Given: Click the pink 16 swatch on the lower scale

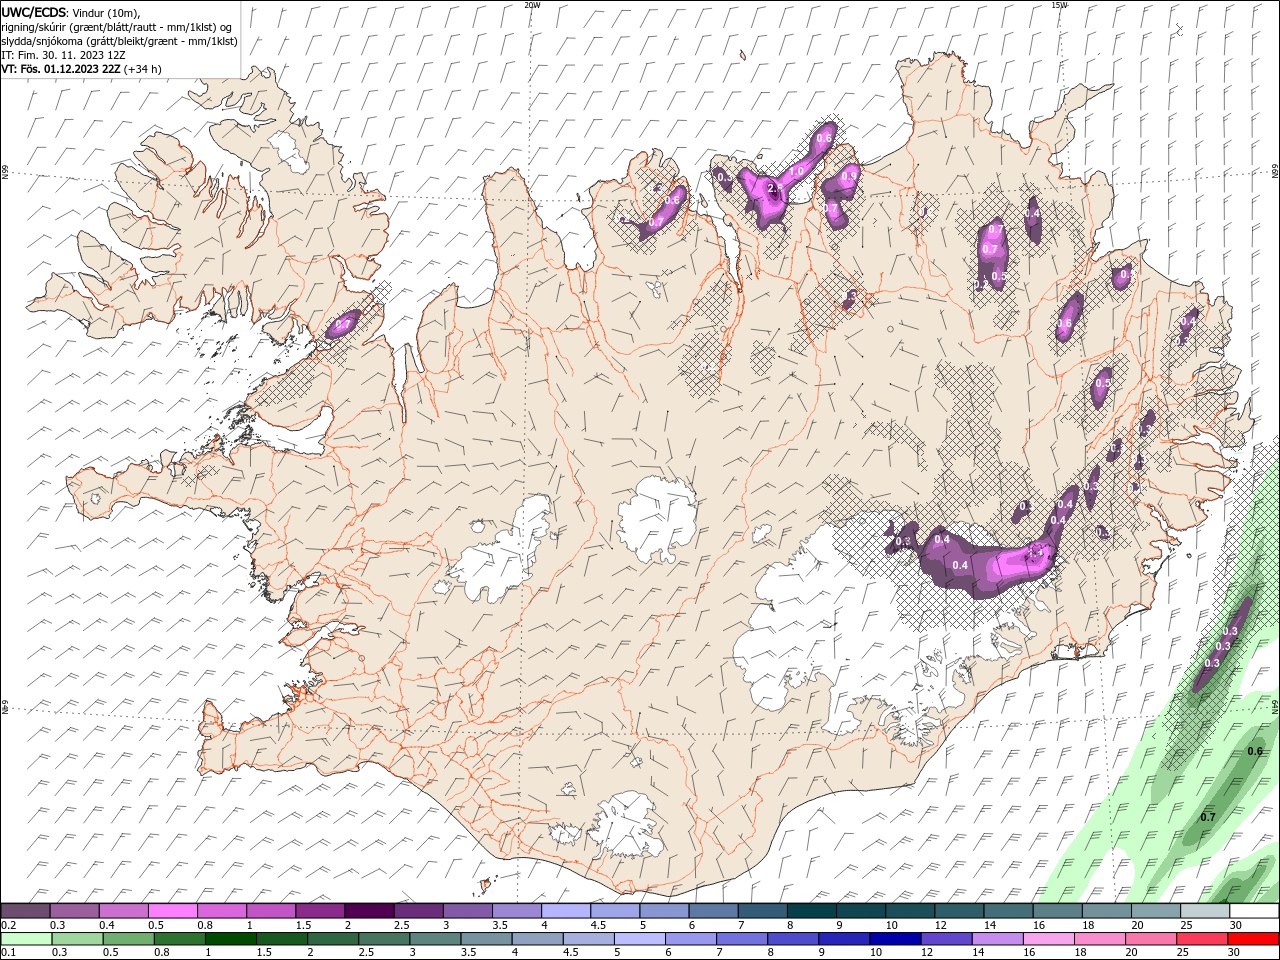Looking at the screenshot, I should (x=1048, y=939).
